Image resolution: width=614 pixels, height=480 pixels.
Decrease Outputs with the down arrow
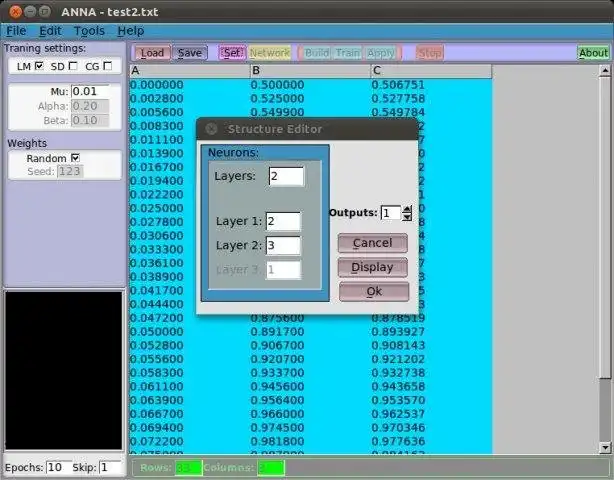point(407,217)
